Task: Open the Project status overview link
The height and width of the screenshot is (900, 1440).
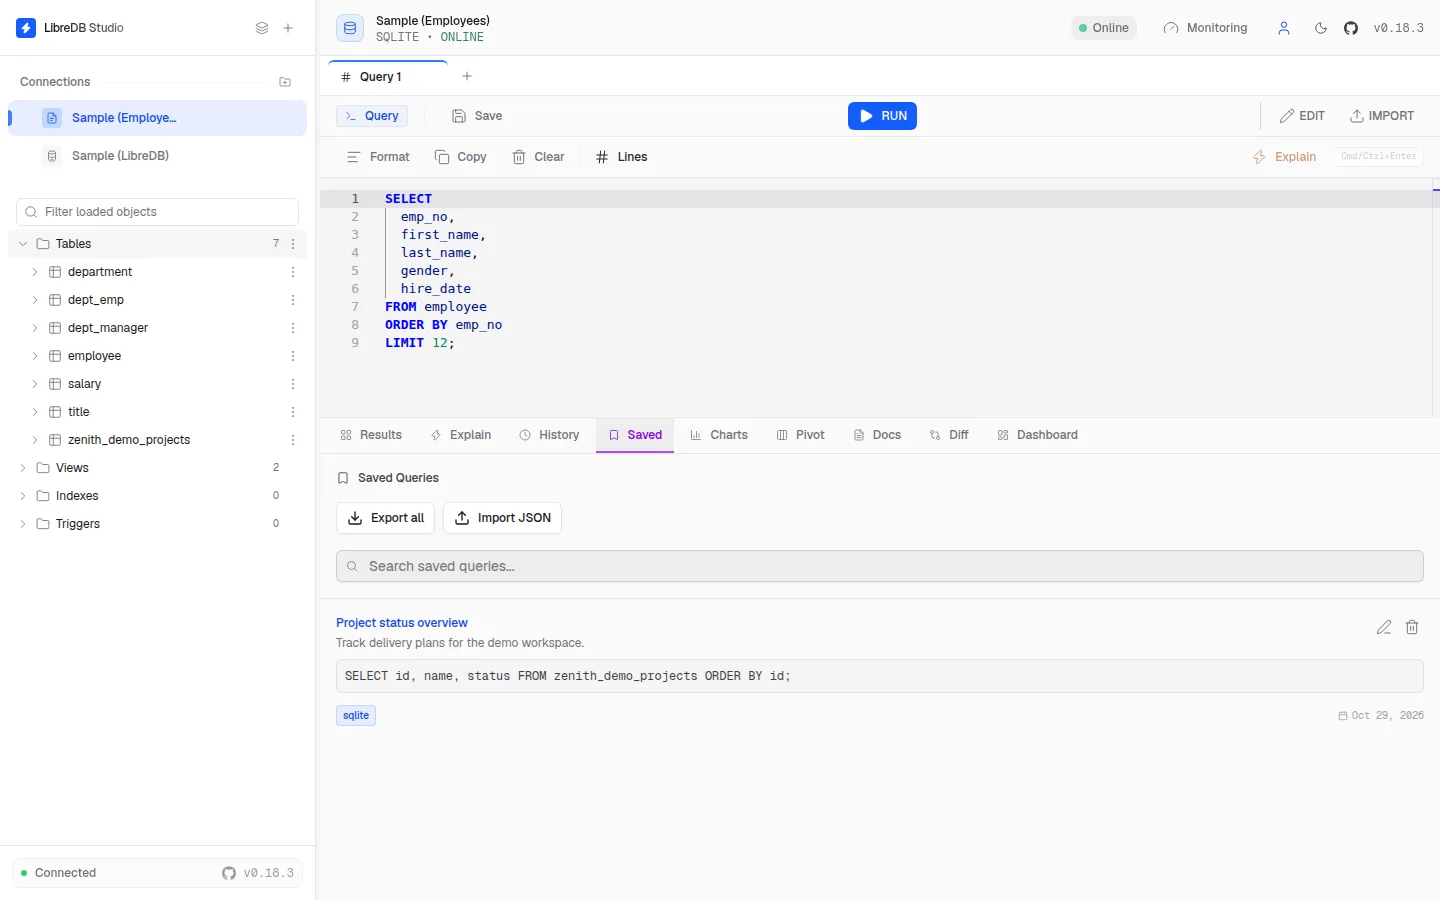Action: coord(402,623)
